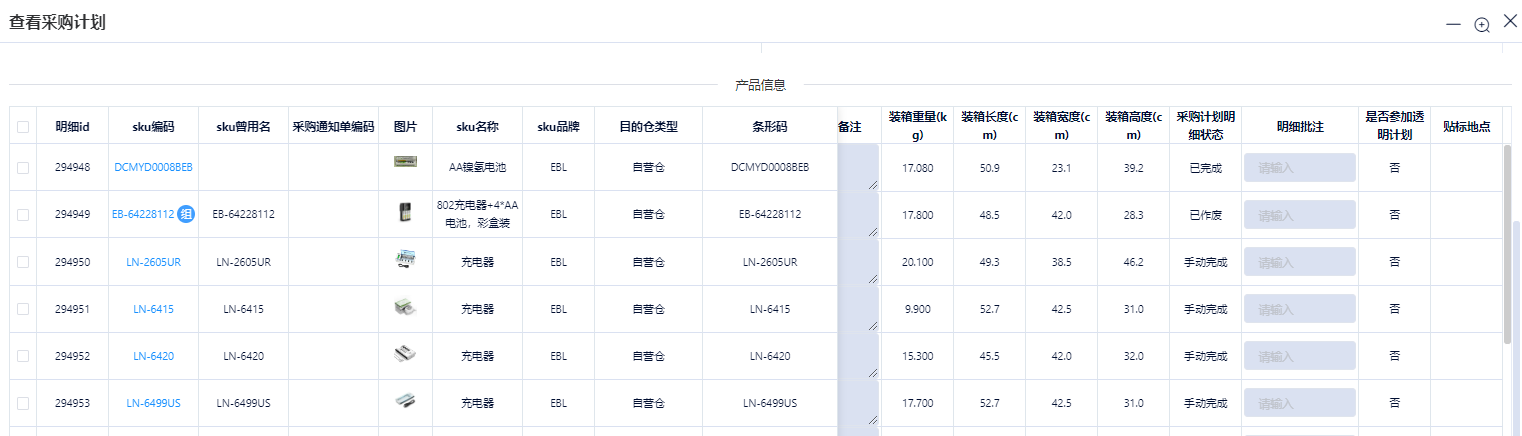Click 明细批注 input for row 294953
The image size is (1522, 436).
pos(1299,403)
